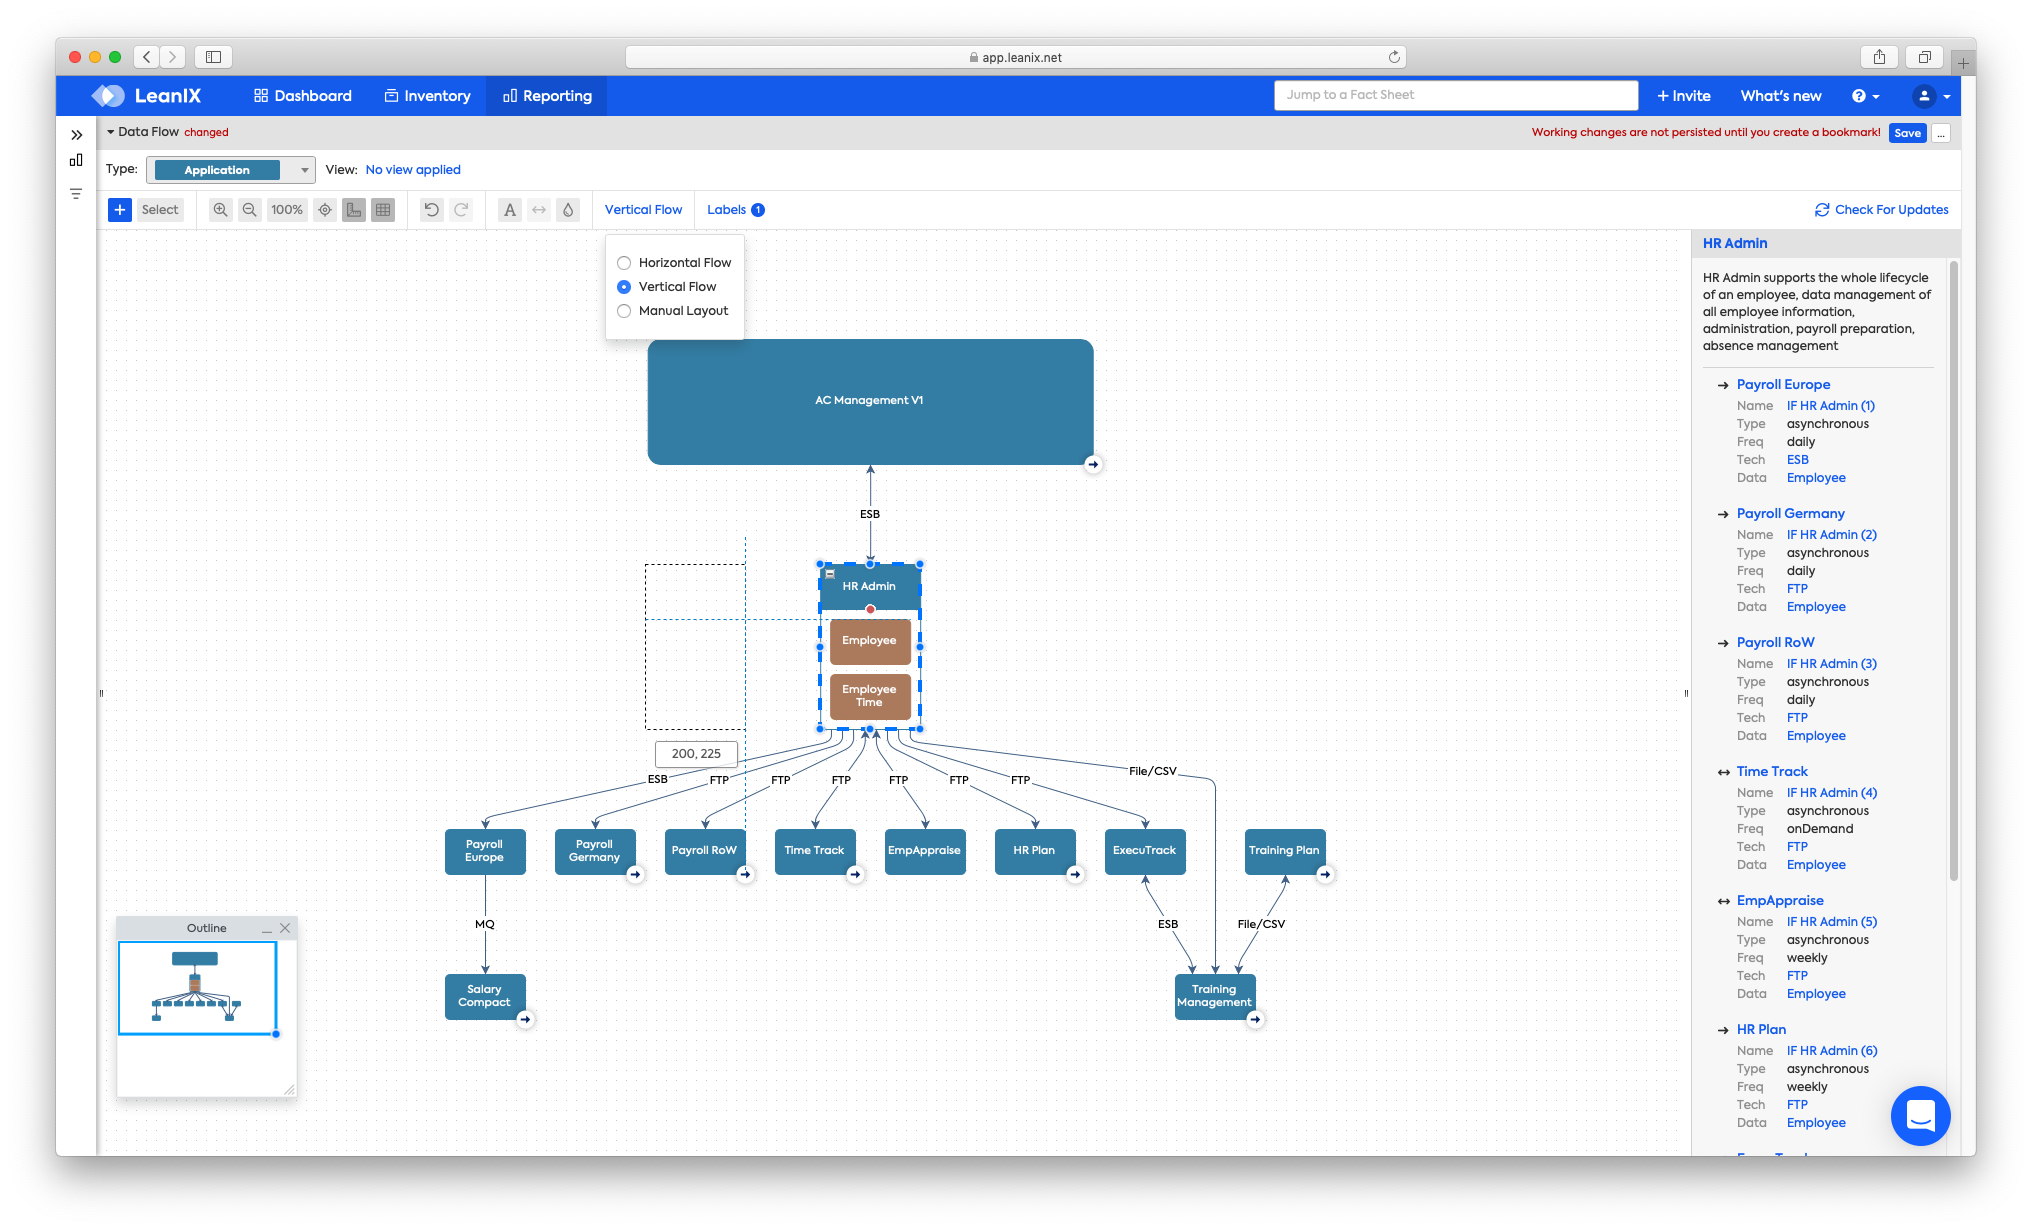
Task: Open What's new
Action: coord(1781,96)
